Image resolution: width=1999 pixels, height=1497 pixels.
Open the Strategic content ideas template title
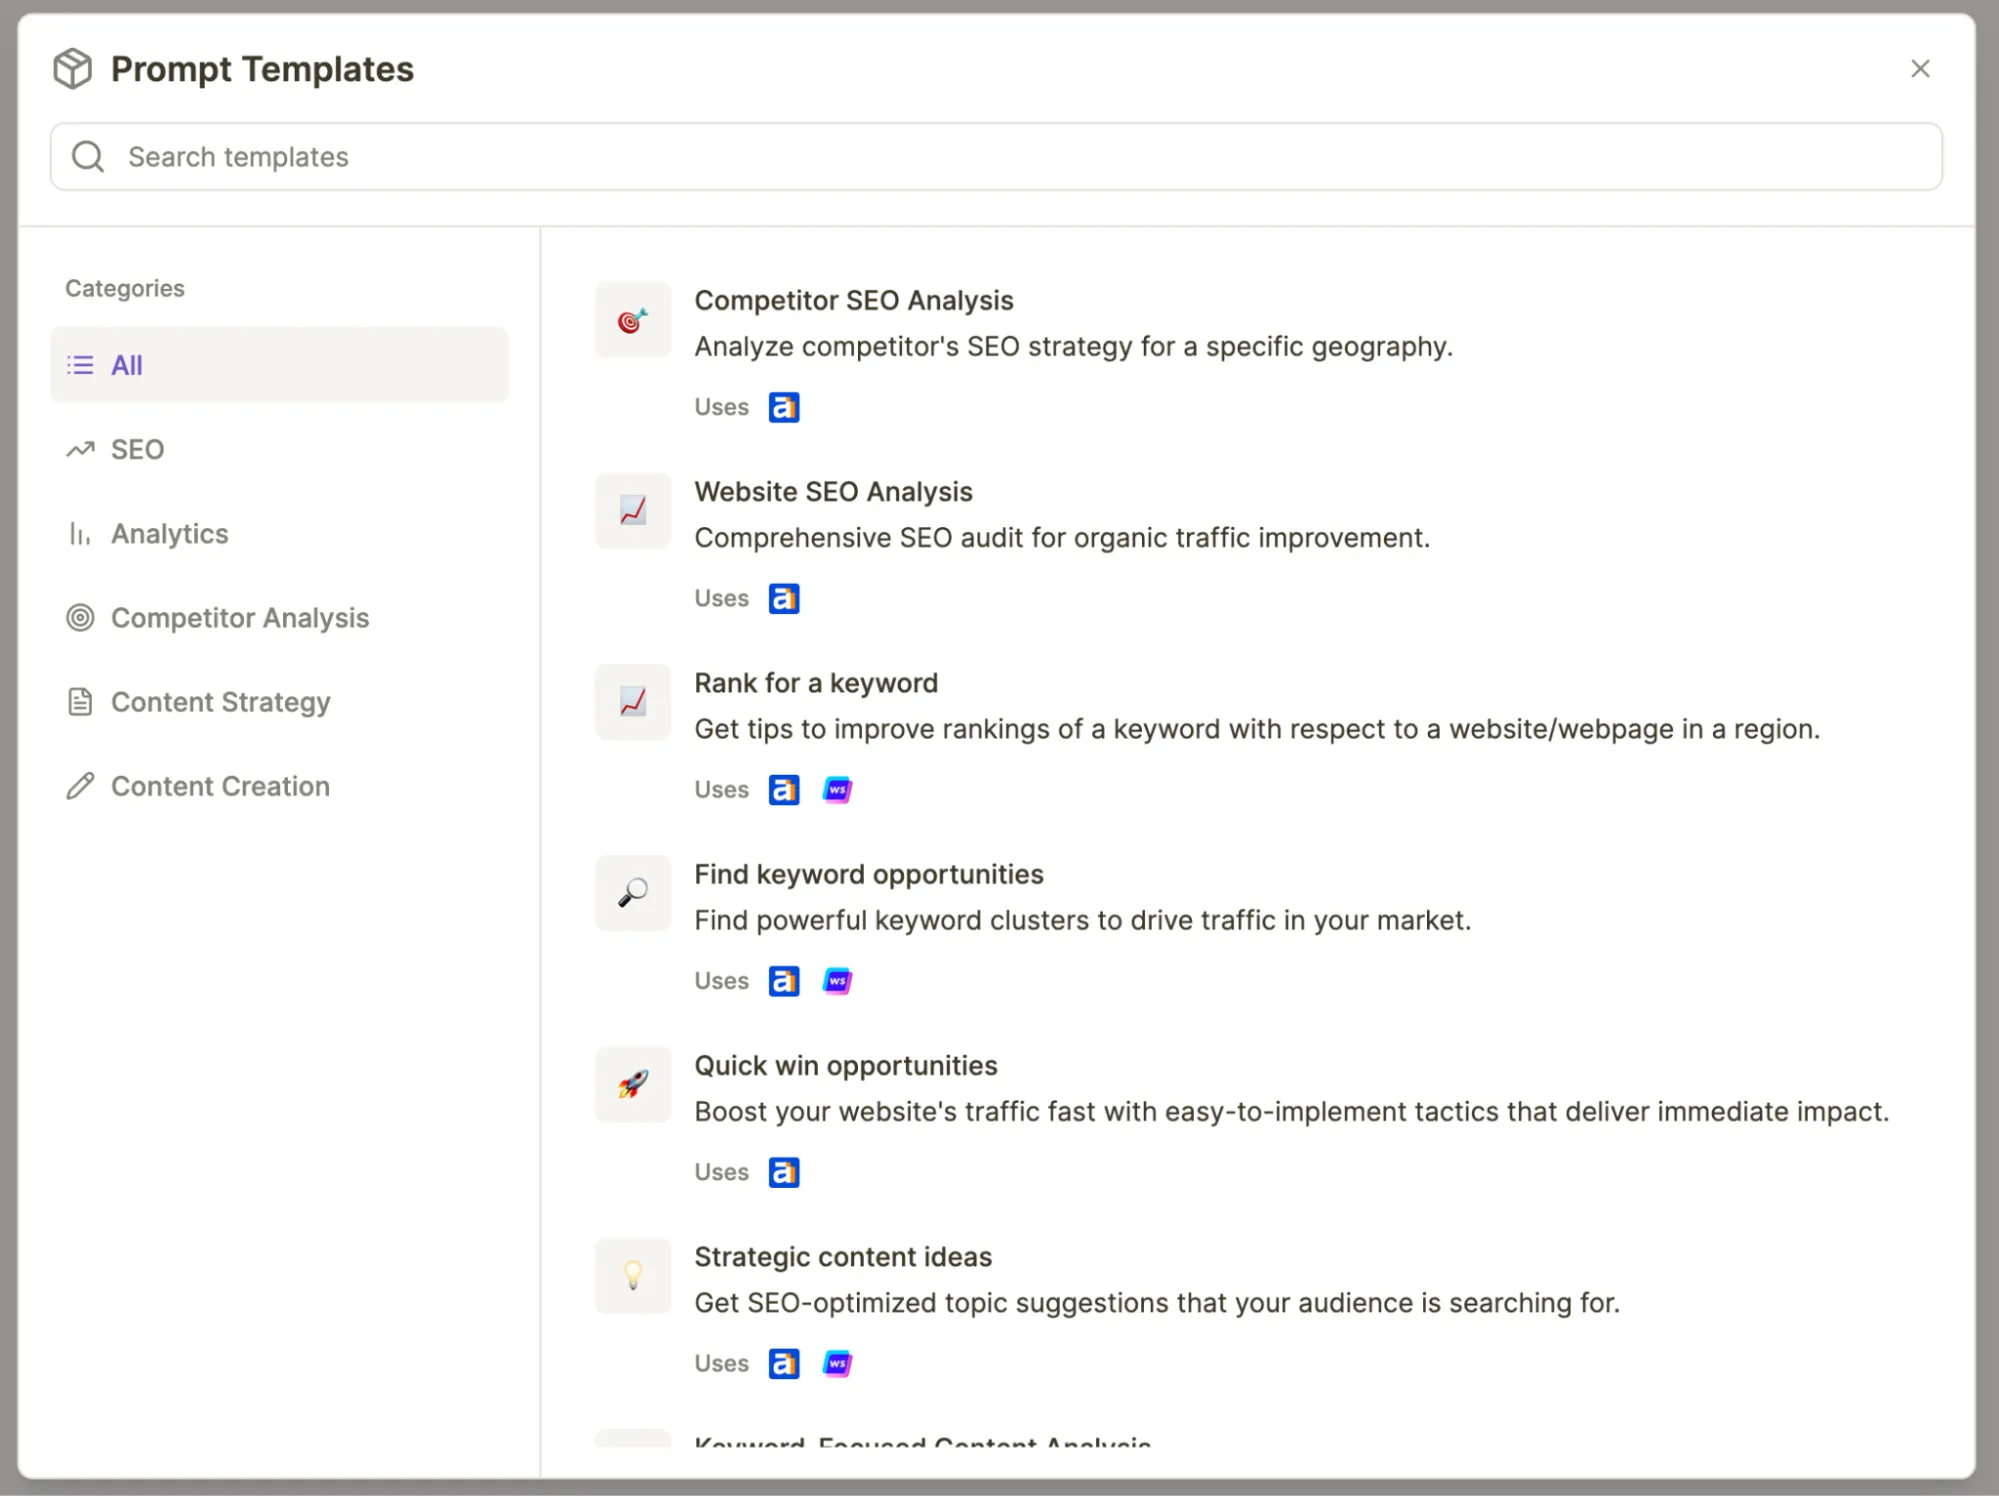pyautogui.click(x=842, y=1257)
